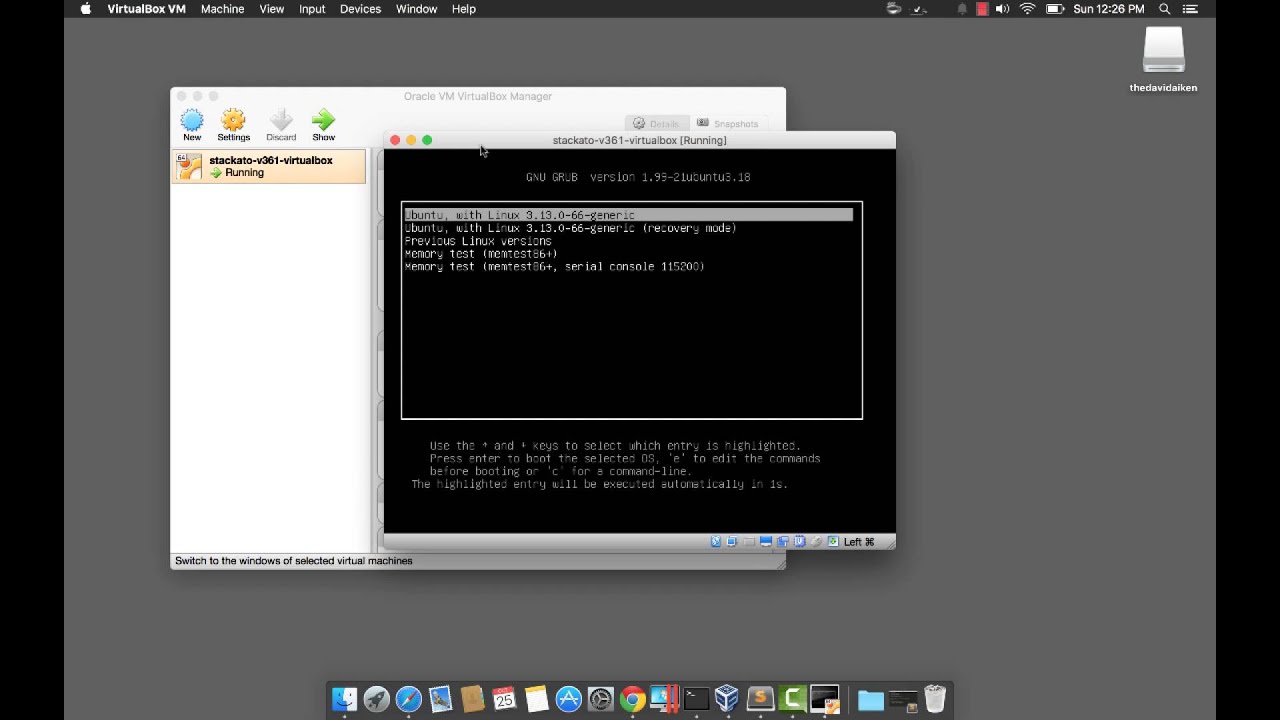Open Terminal from the Dock
The height and width of the screenshot is (720, 1280).
coord(696,698)
